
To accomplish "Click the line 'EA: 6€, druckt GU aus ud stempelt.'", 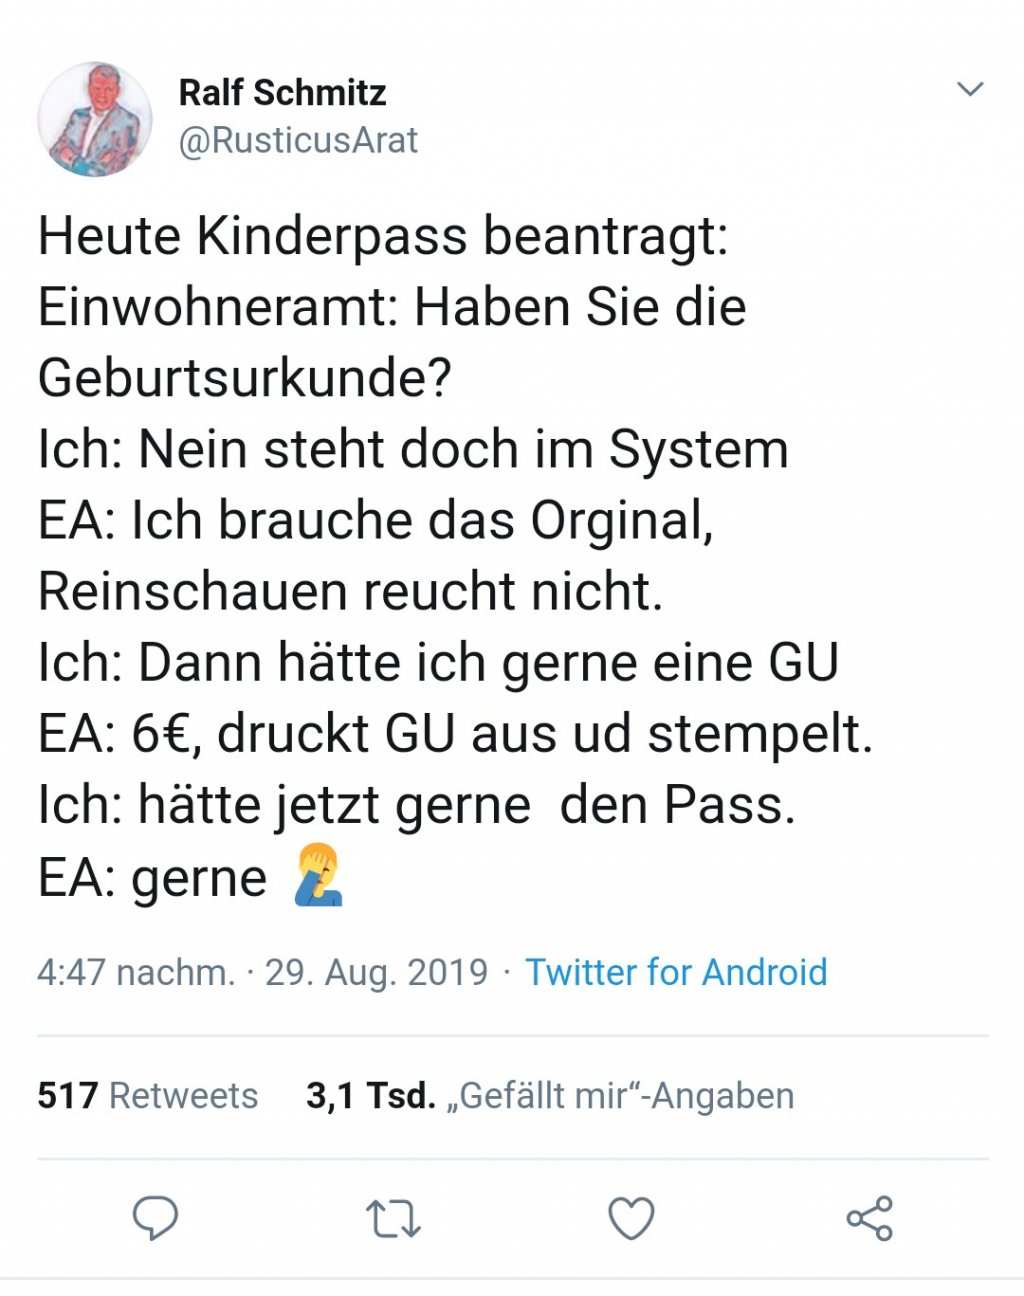I will pos(455,734).
